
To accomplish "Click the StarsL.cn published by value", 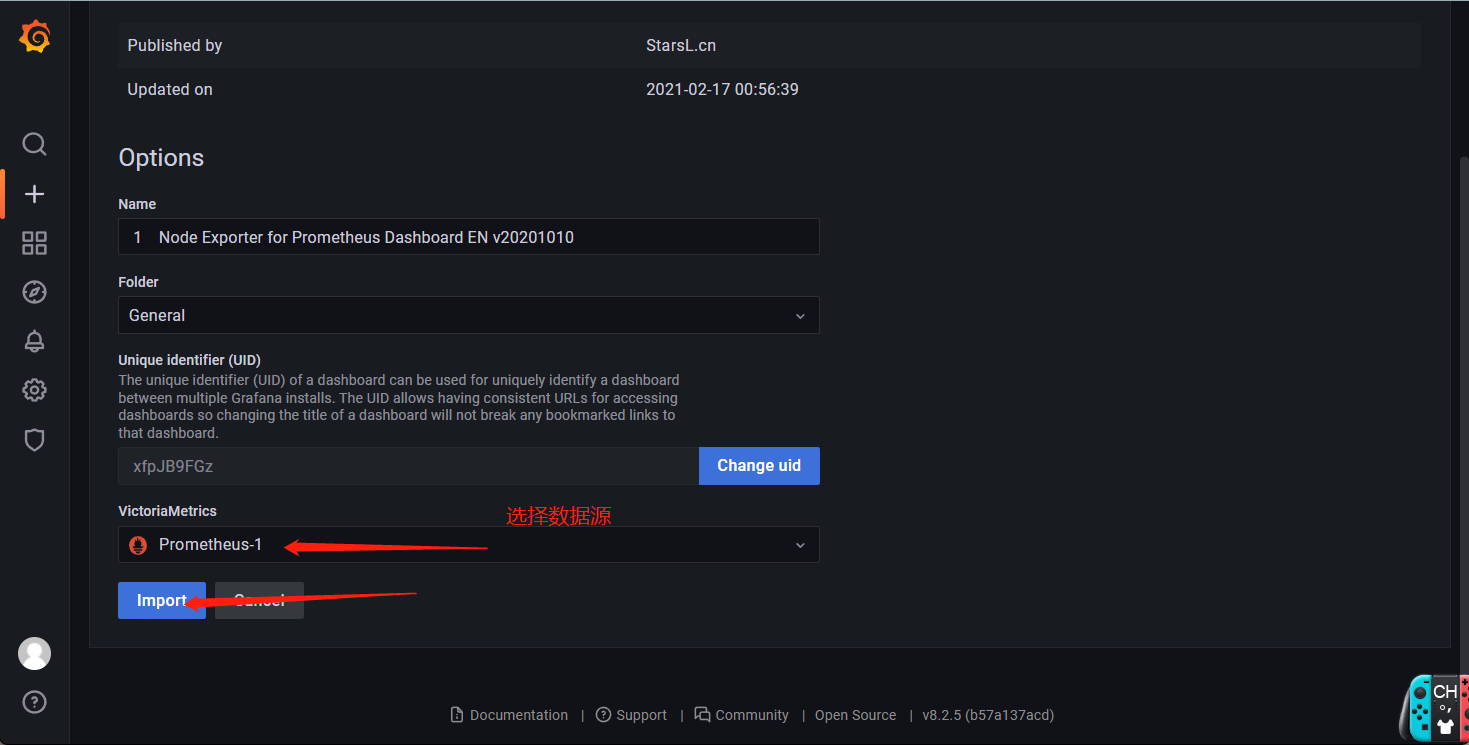I will coord(681,45).
